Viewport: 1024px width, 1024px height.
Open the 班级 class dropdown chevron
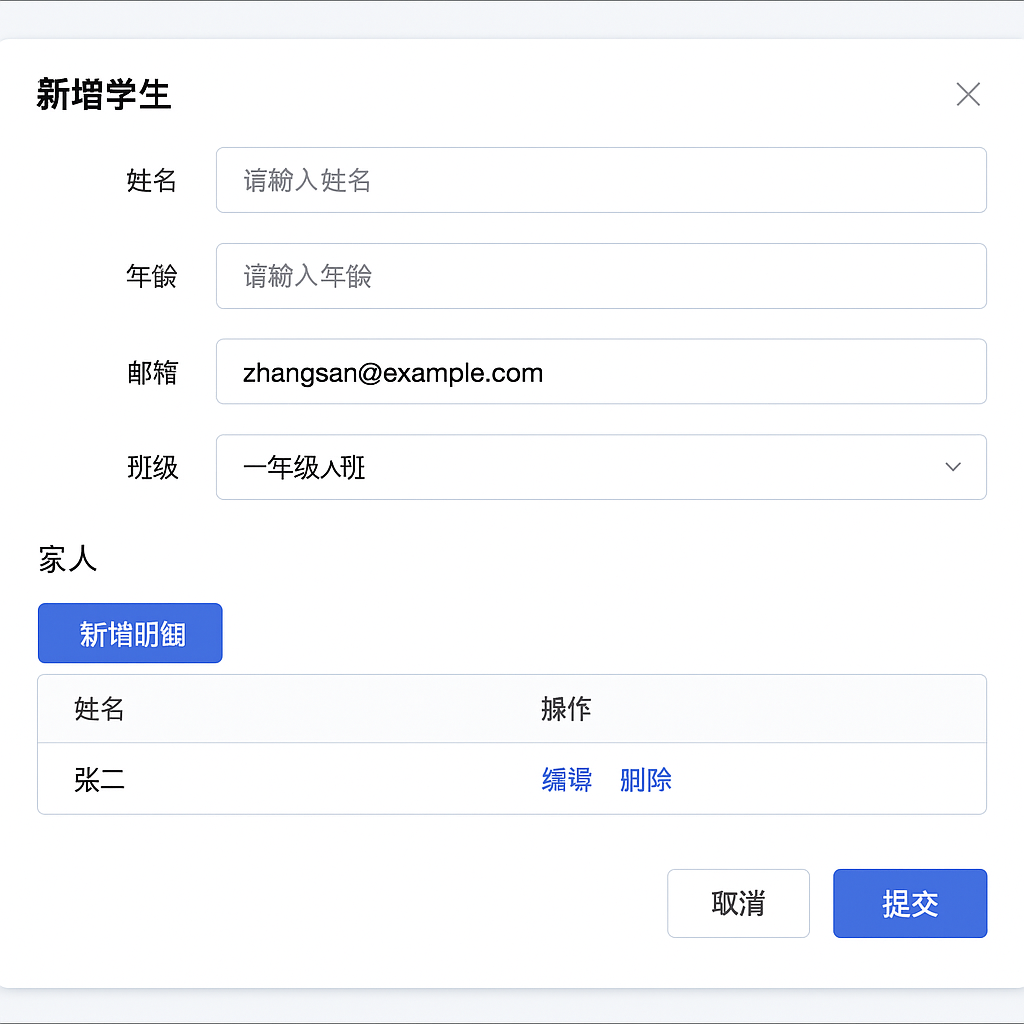tap(951, 466)
